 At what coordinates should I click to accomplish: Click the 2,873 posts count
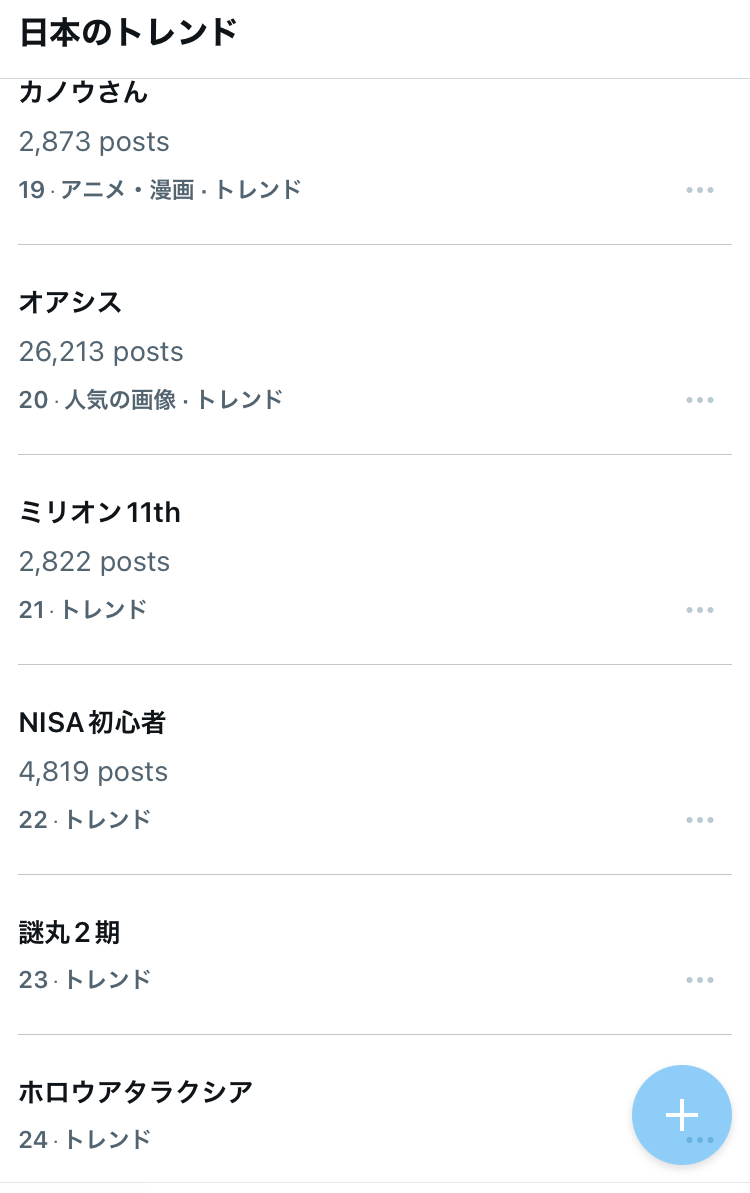(94, 142)
